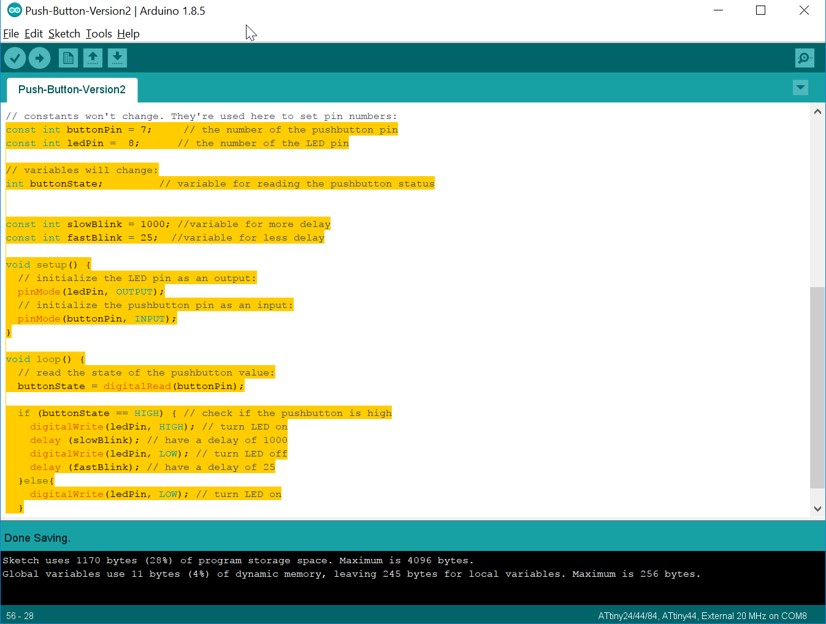Image resolution: width=826 pixels, height=624 pixels.
Task: Click the '// read the state' comment line
Action: 146,373
